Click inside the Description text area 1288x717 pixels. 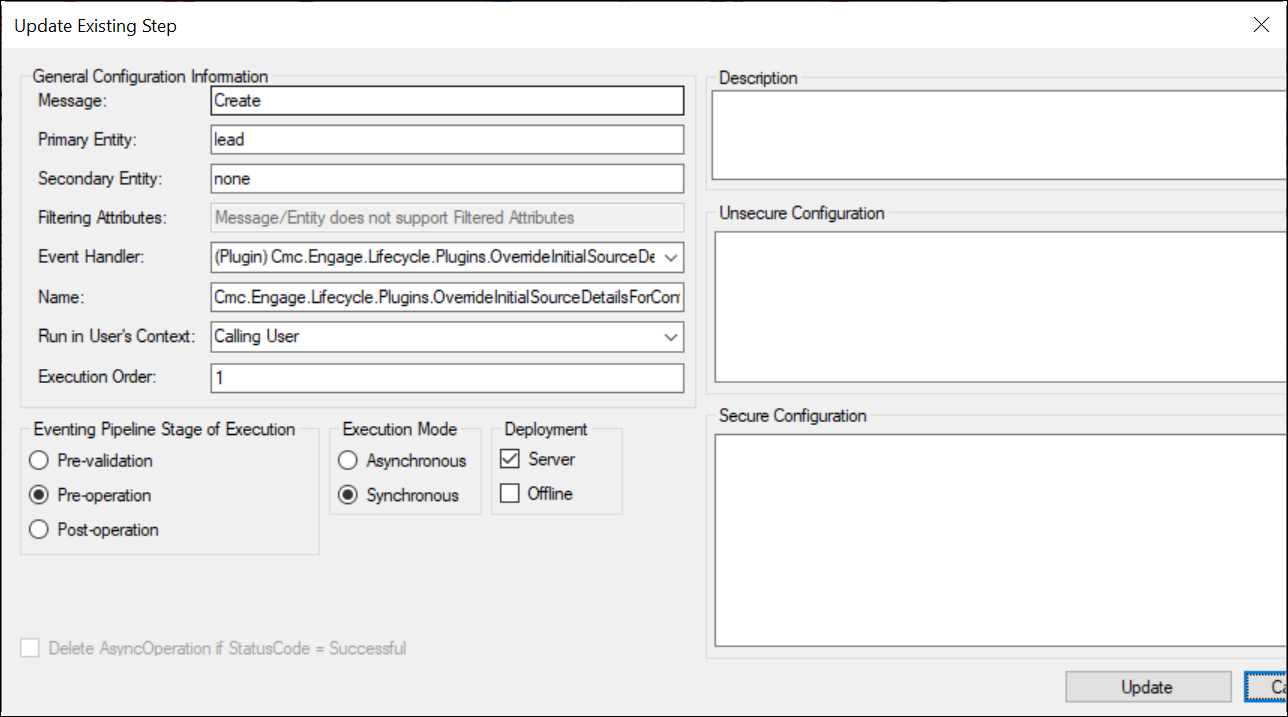[998, 134]
